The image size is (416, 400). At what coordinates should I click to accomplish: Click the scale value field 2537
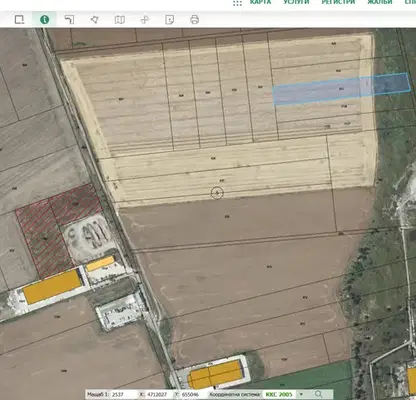tap(122, 395)
